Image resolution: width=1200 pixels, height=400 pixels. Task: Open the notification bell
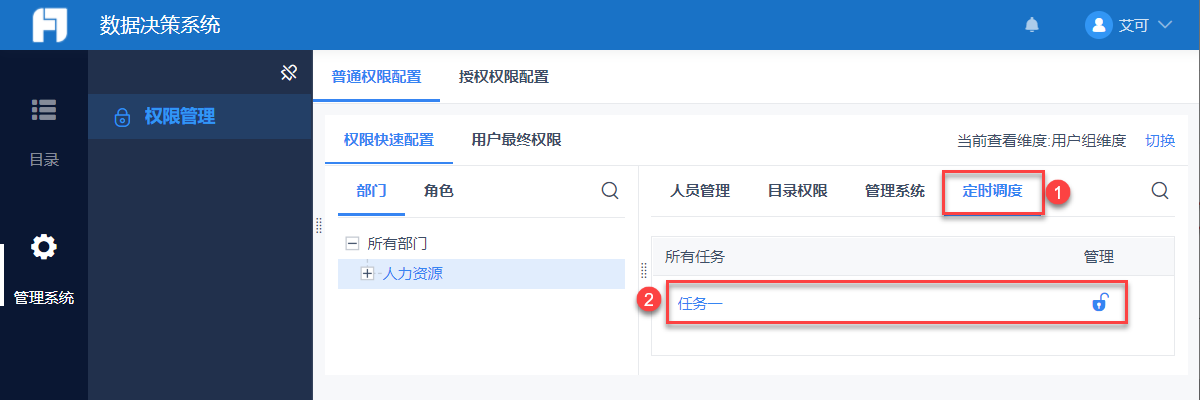(x=1032, y=25)
